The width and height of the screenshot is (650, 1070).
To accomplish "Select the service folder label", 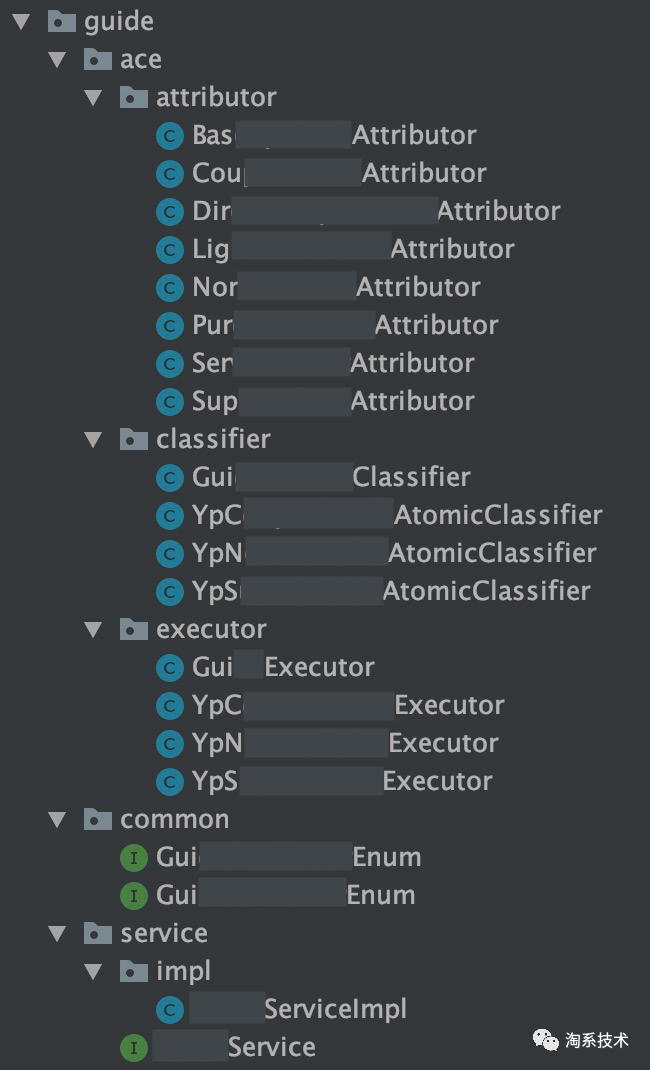I will click(163, 933).
